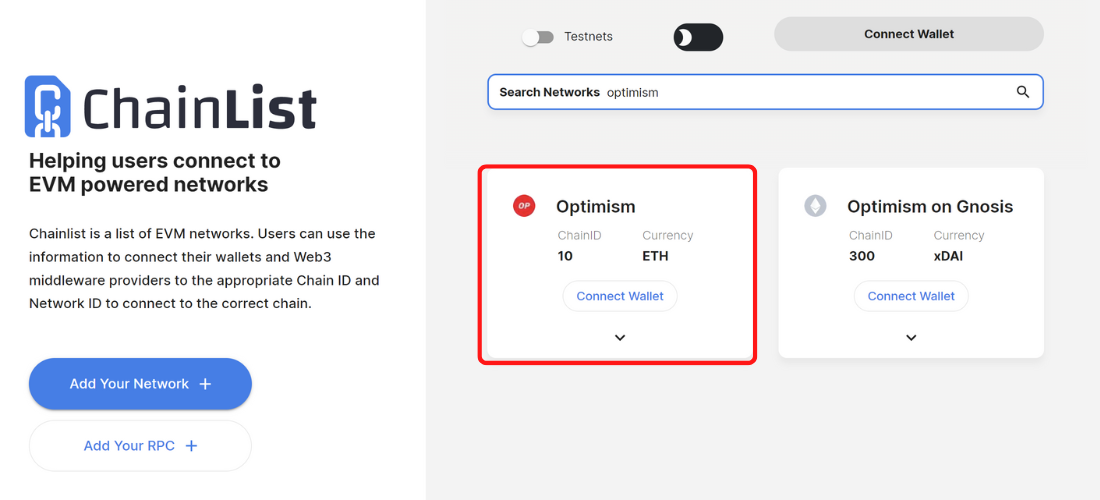Click the magnifying glass search icon
Viewport: 1100px width, 500px height.
[1022, 92]
